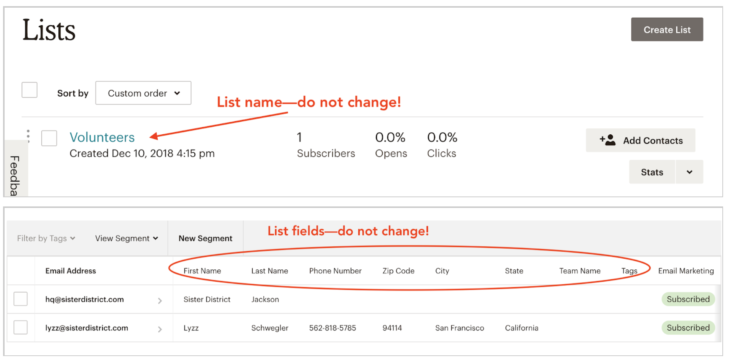
Task: Click the City column header
Action: [x=442, y=271]
